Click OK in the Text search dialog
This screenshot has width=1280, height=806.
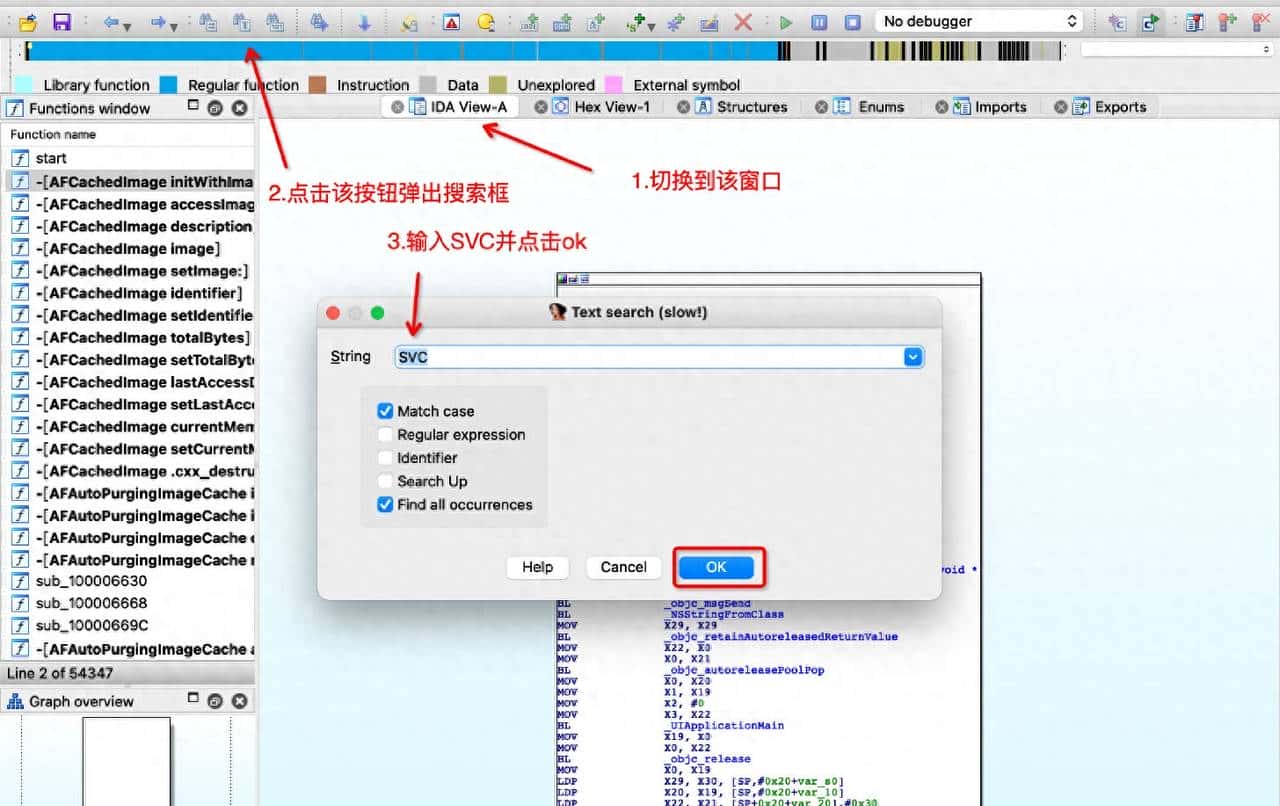click(x=716, y=567)
